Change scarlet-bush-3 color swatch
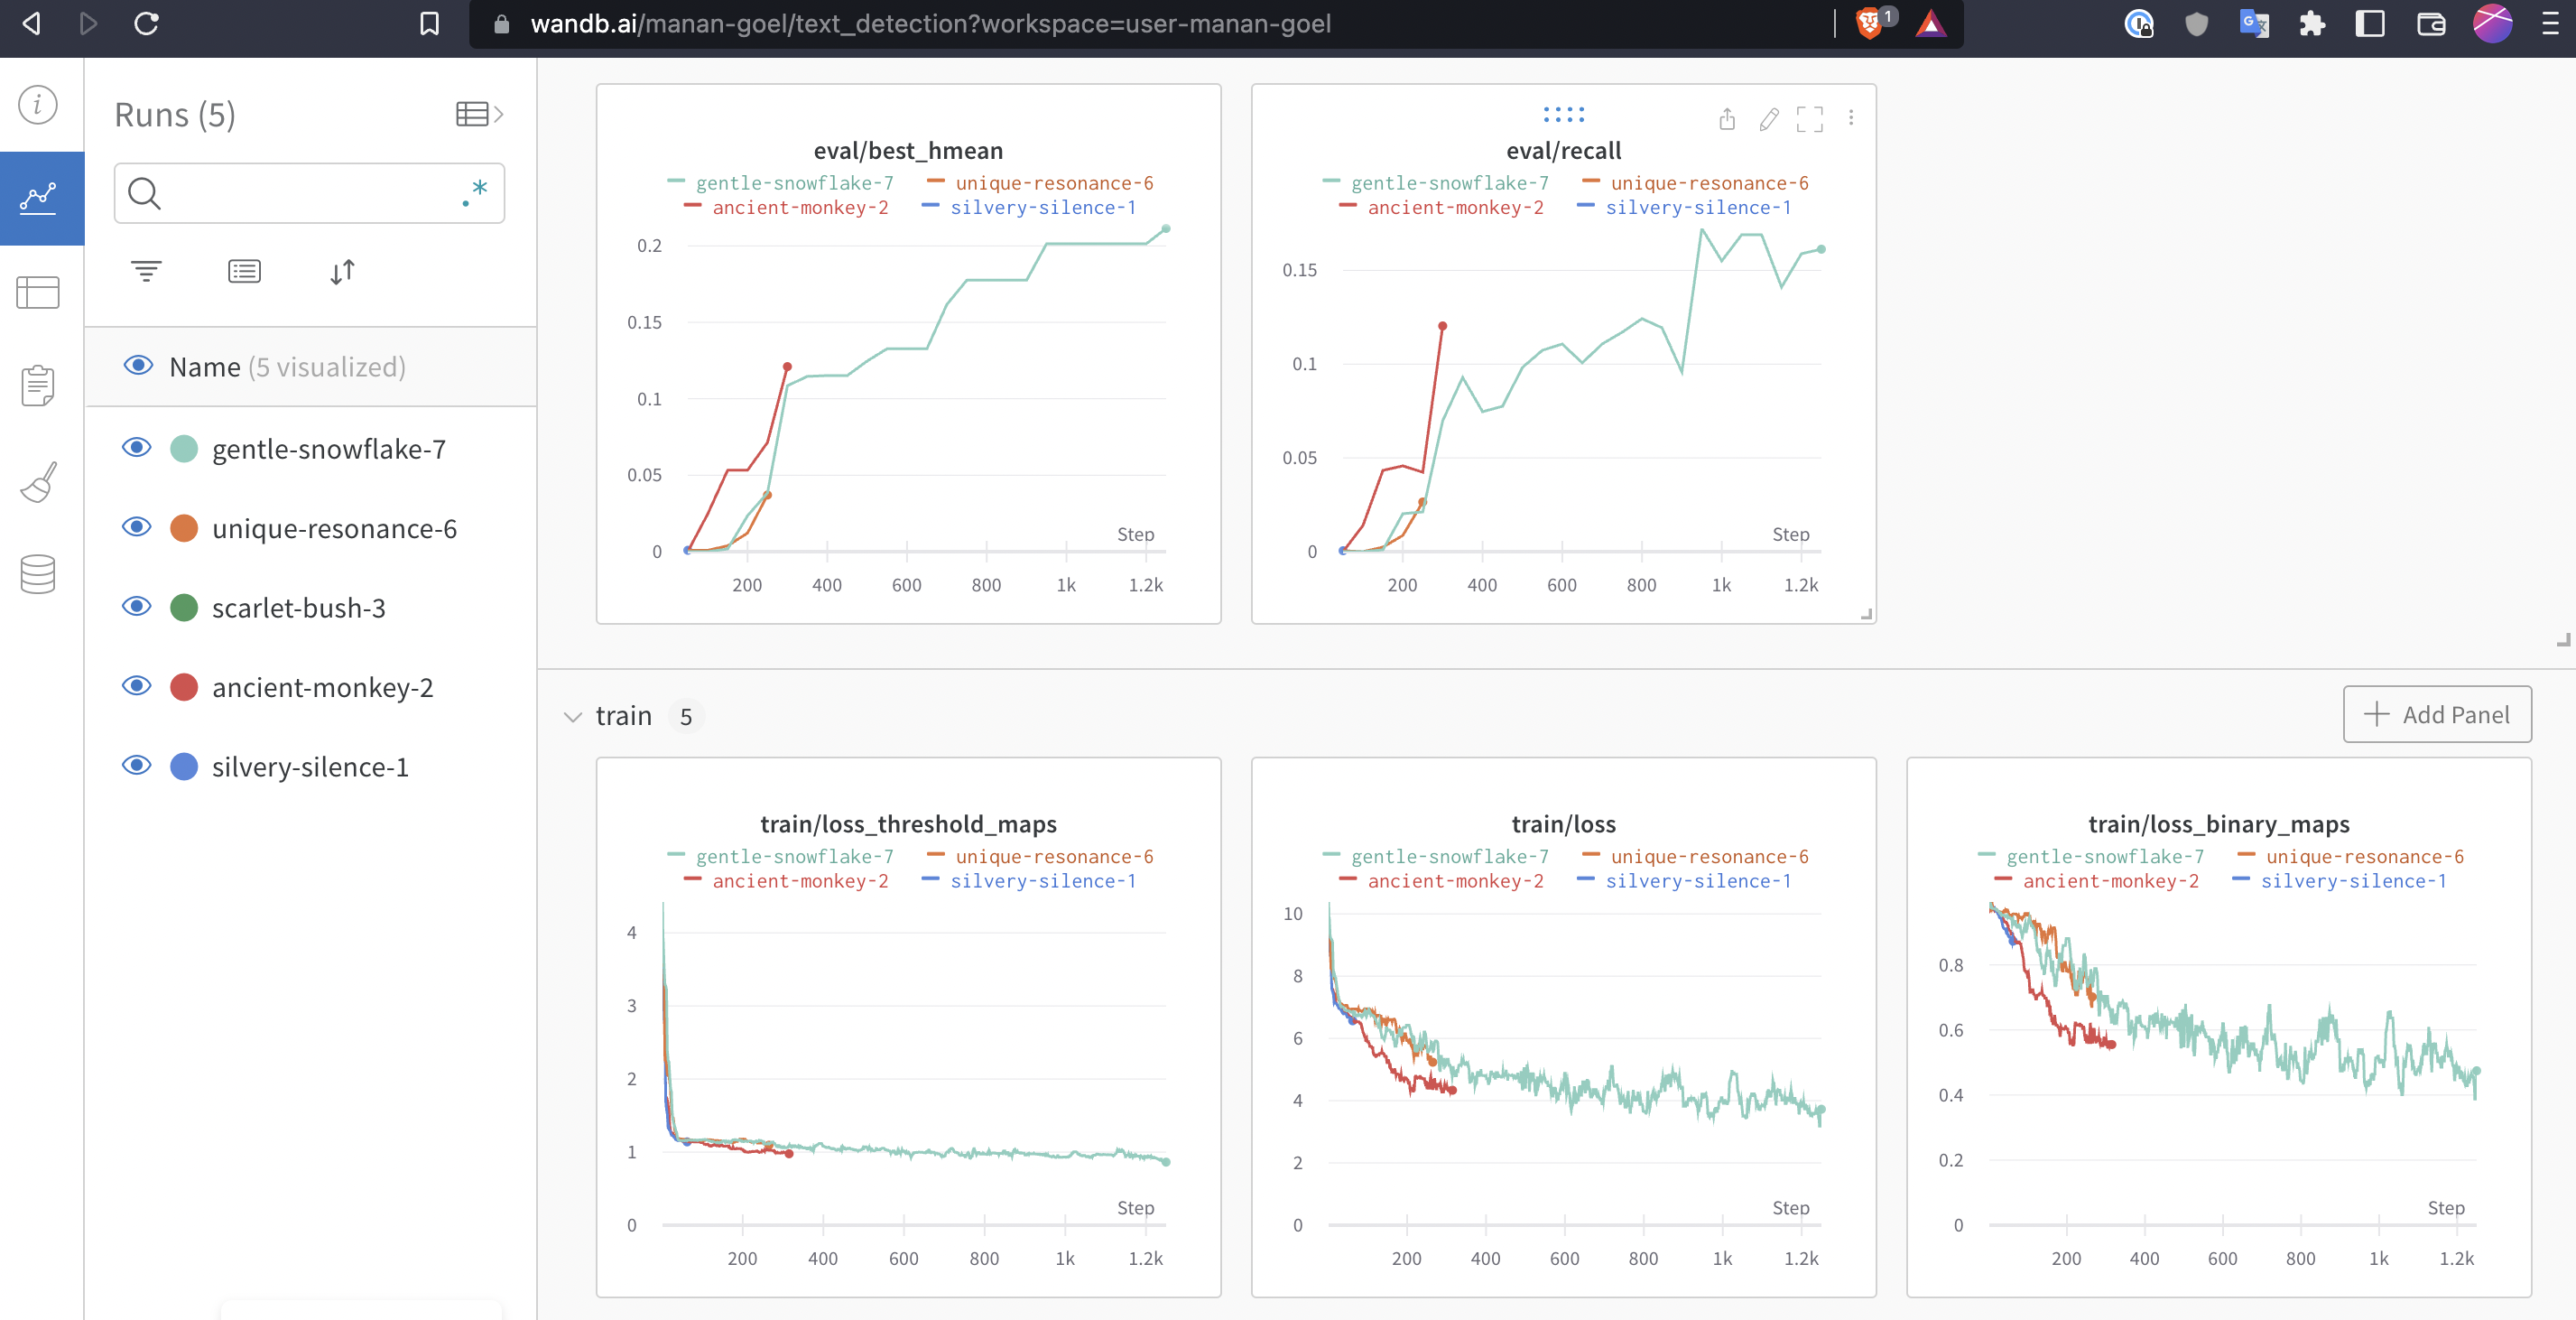 [184, 607]
